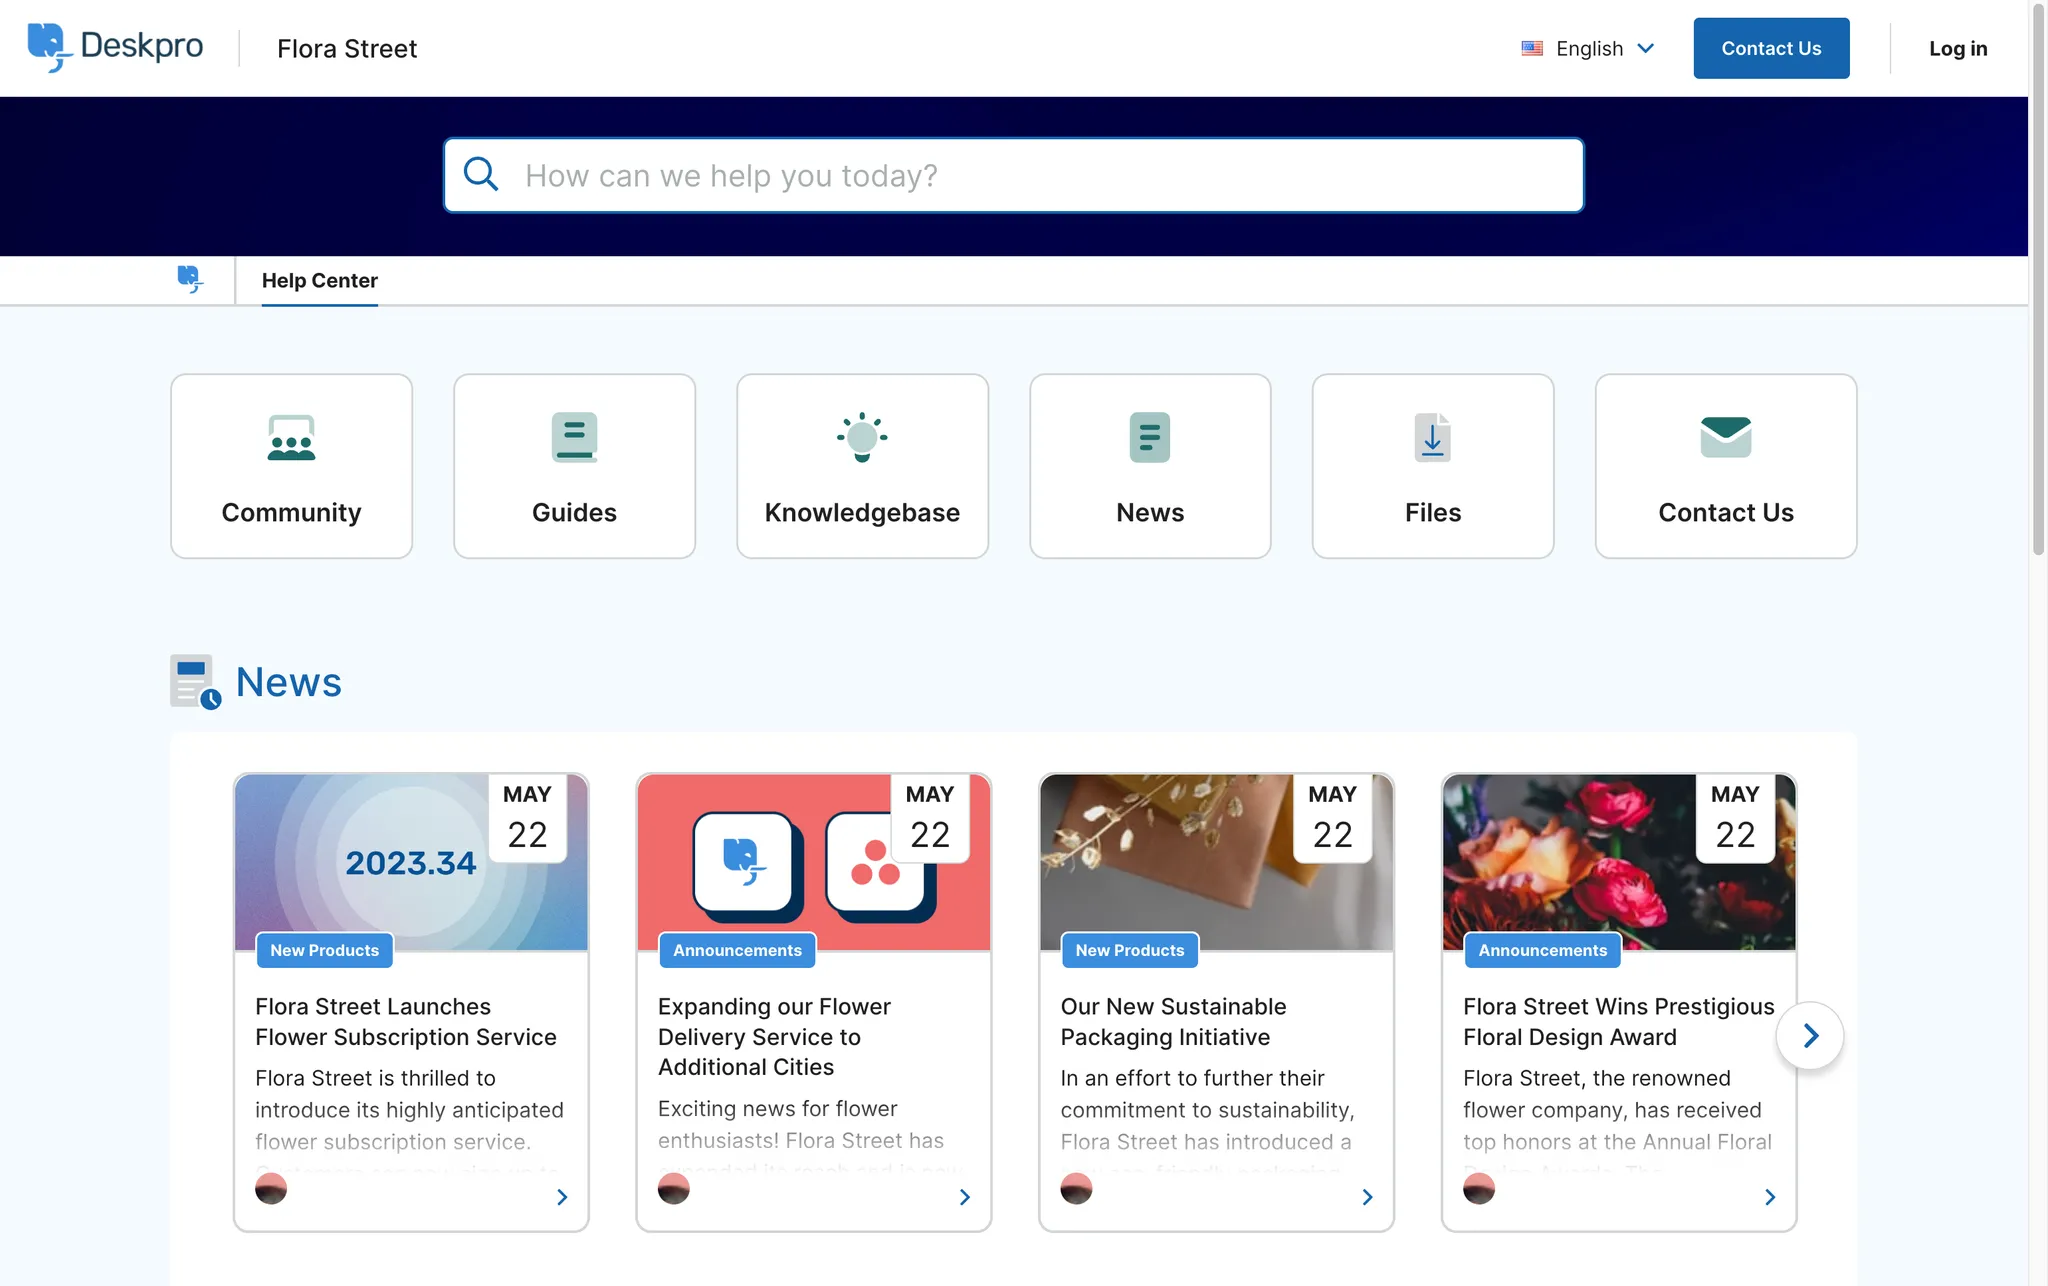
Task: Show next news with carousel arrow
Action: pyautogui.click(x=1810, y=1035)
